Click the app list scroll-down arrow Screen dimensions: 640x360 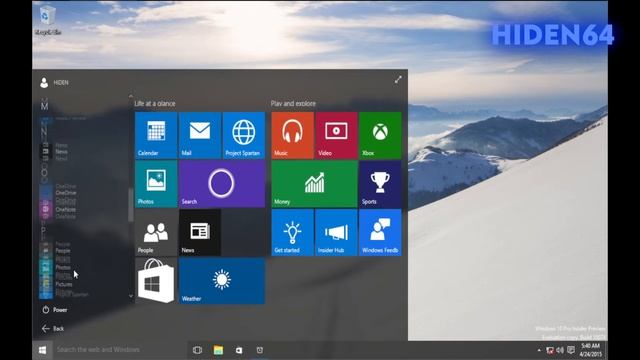[131, 296]
